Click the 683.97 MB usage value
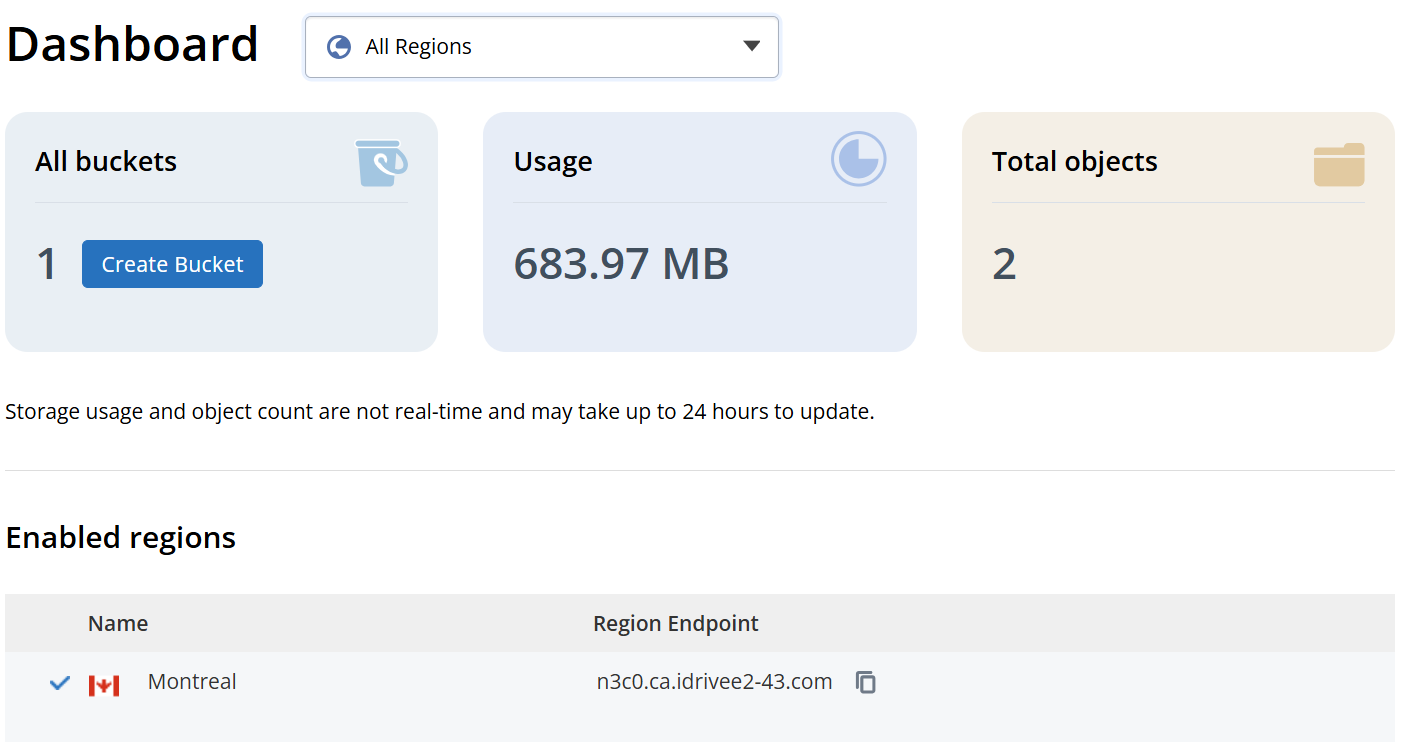Viewport: 1420px width, 742px height. click(x=621, y=264)
